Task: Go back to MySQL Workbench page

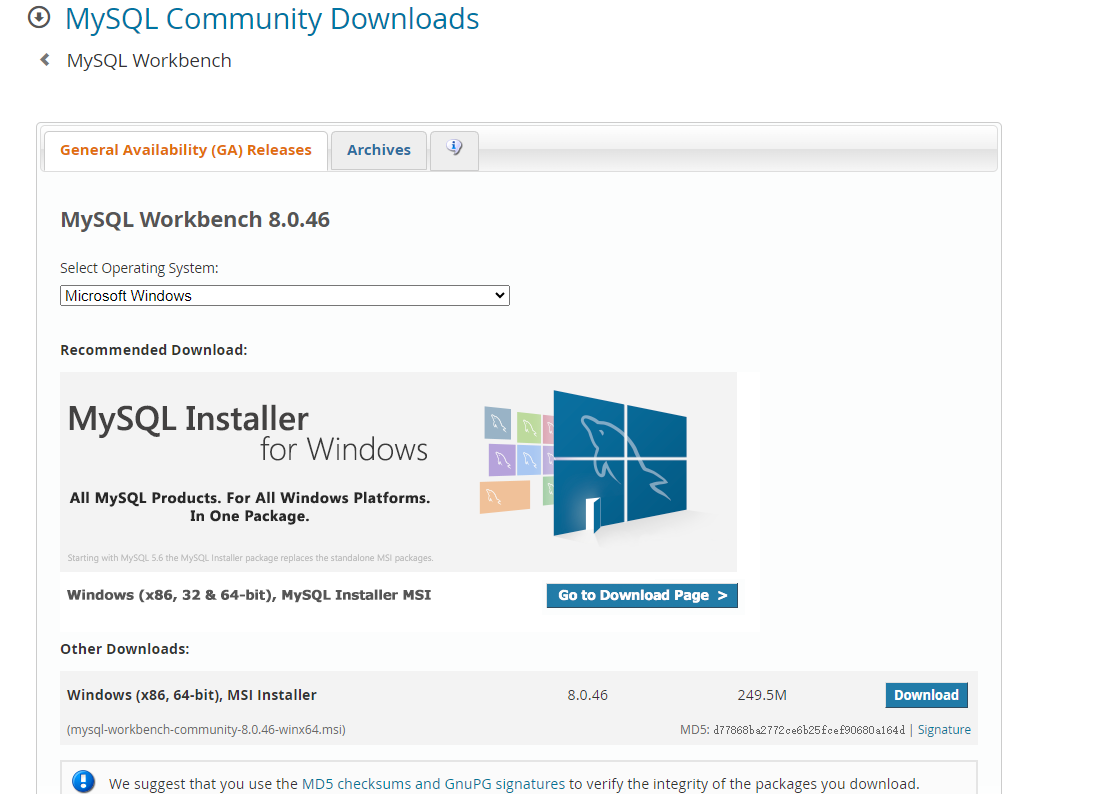Action: (x=149, y=61)
